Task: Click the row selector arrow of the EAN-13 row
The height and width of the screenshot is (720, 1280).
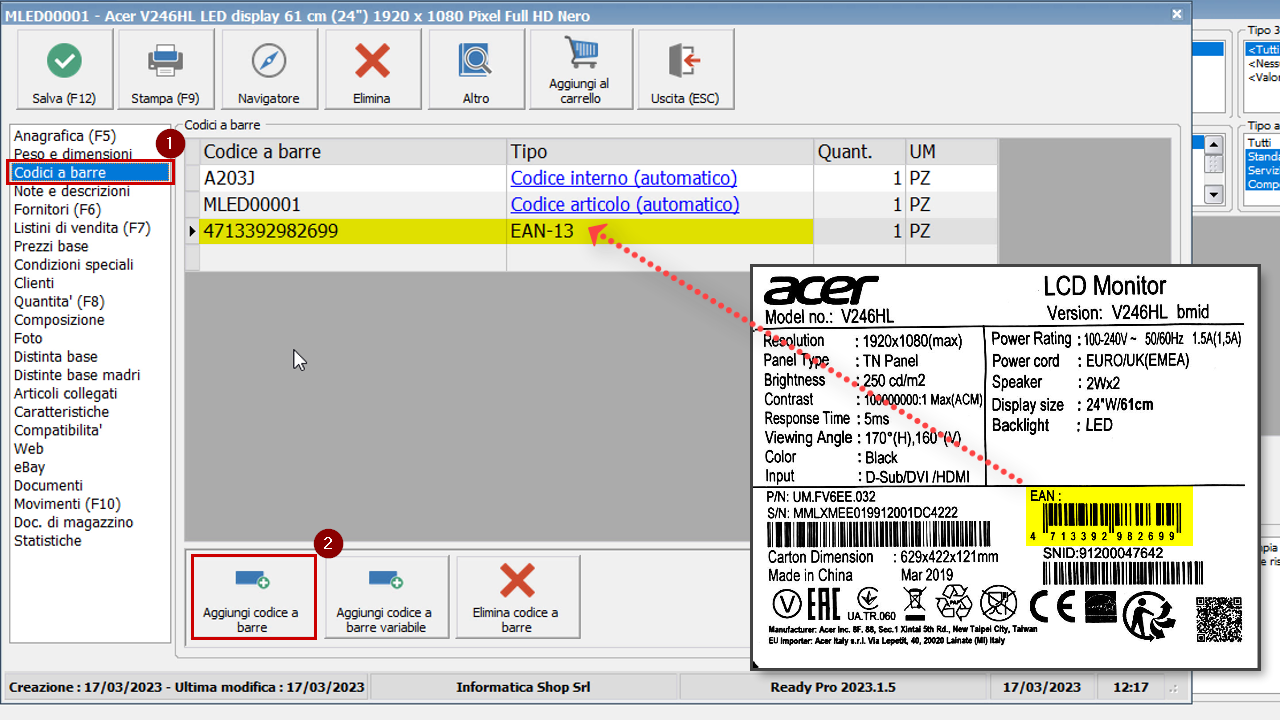Action: [x=192, y=232]
